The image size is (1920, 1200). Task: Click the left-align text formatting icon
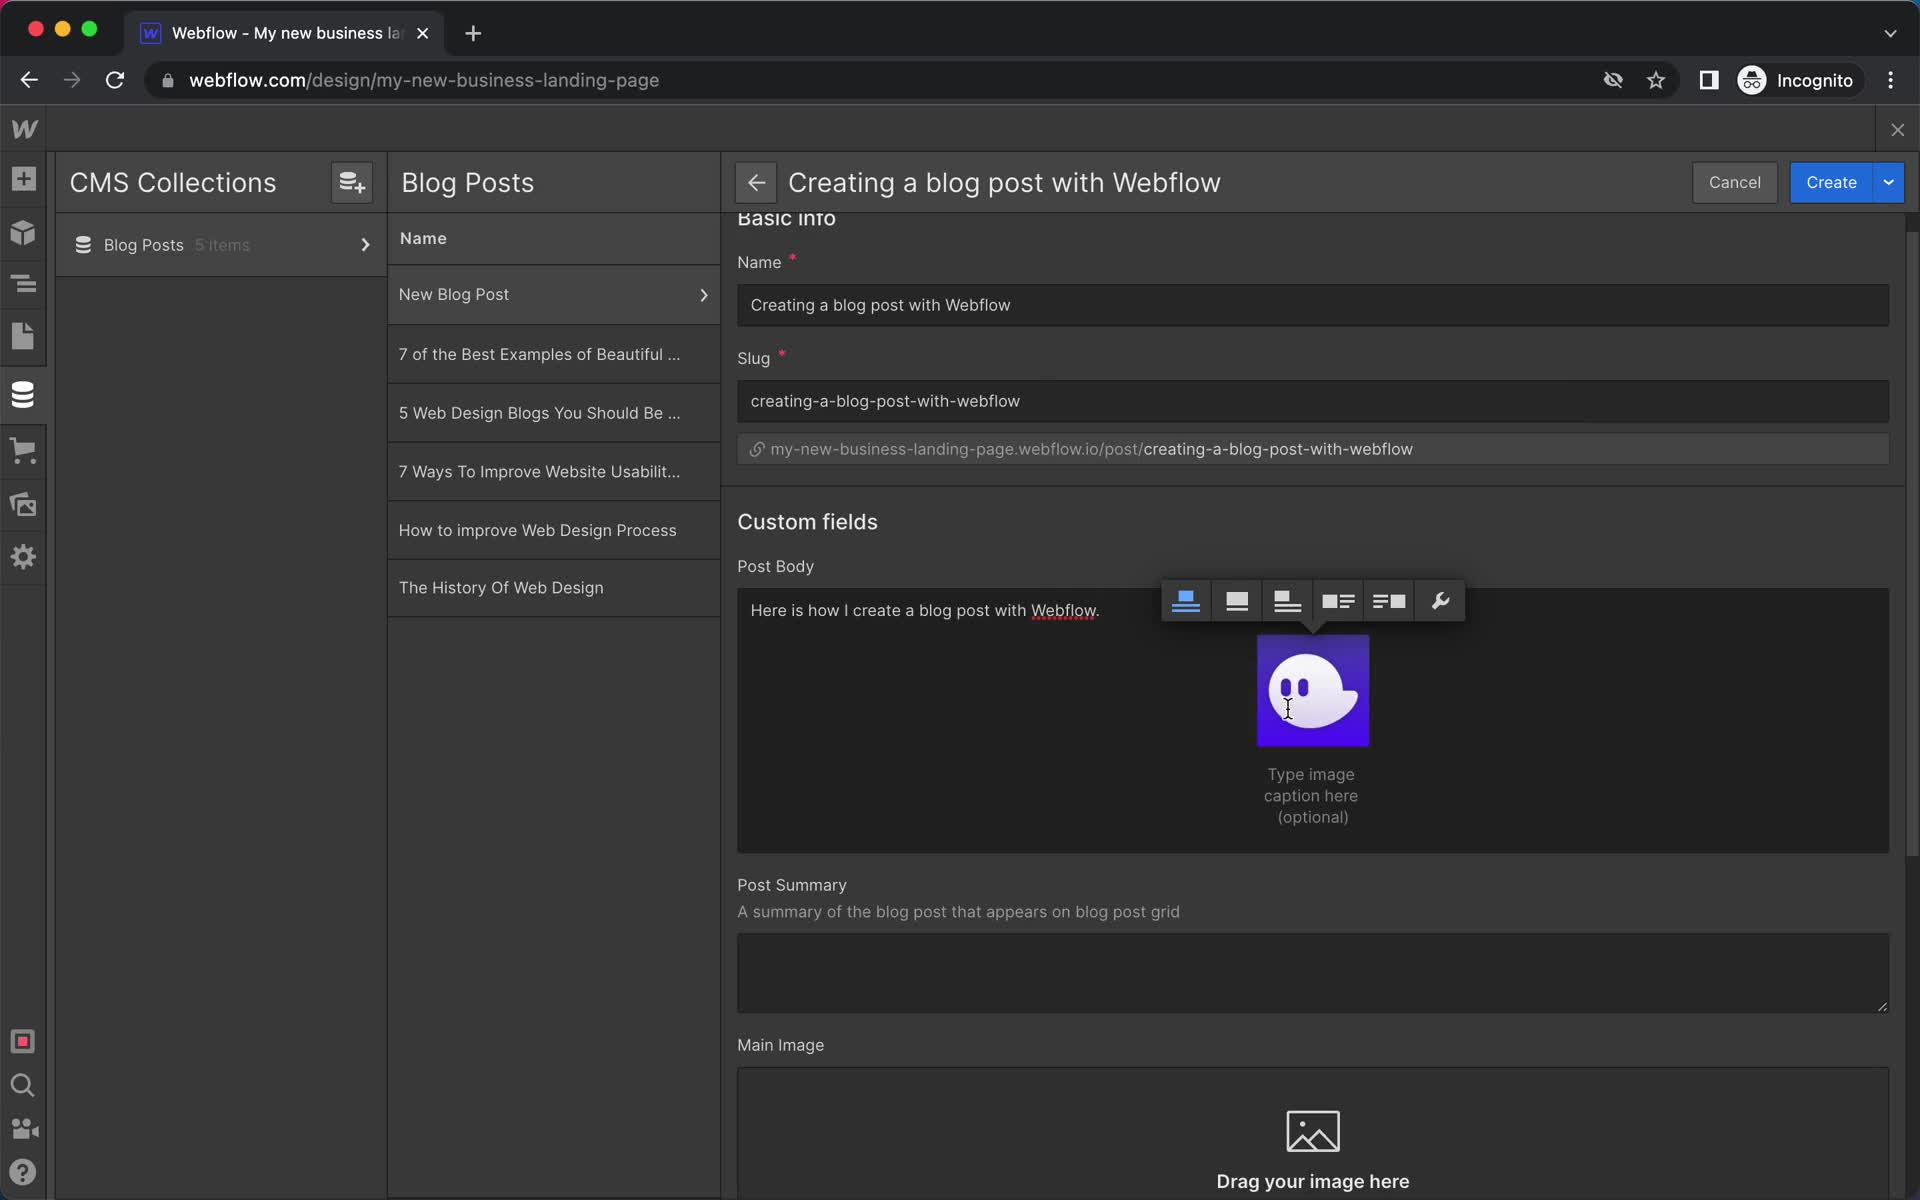(x=1186, y=600)
